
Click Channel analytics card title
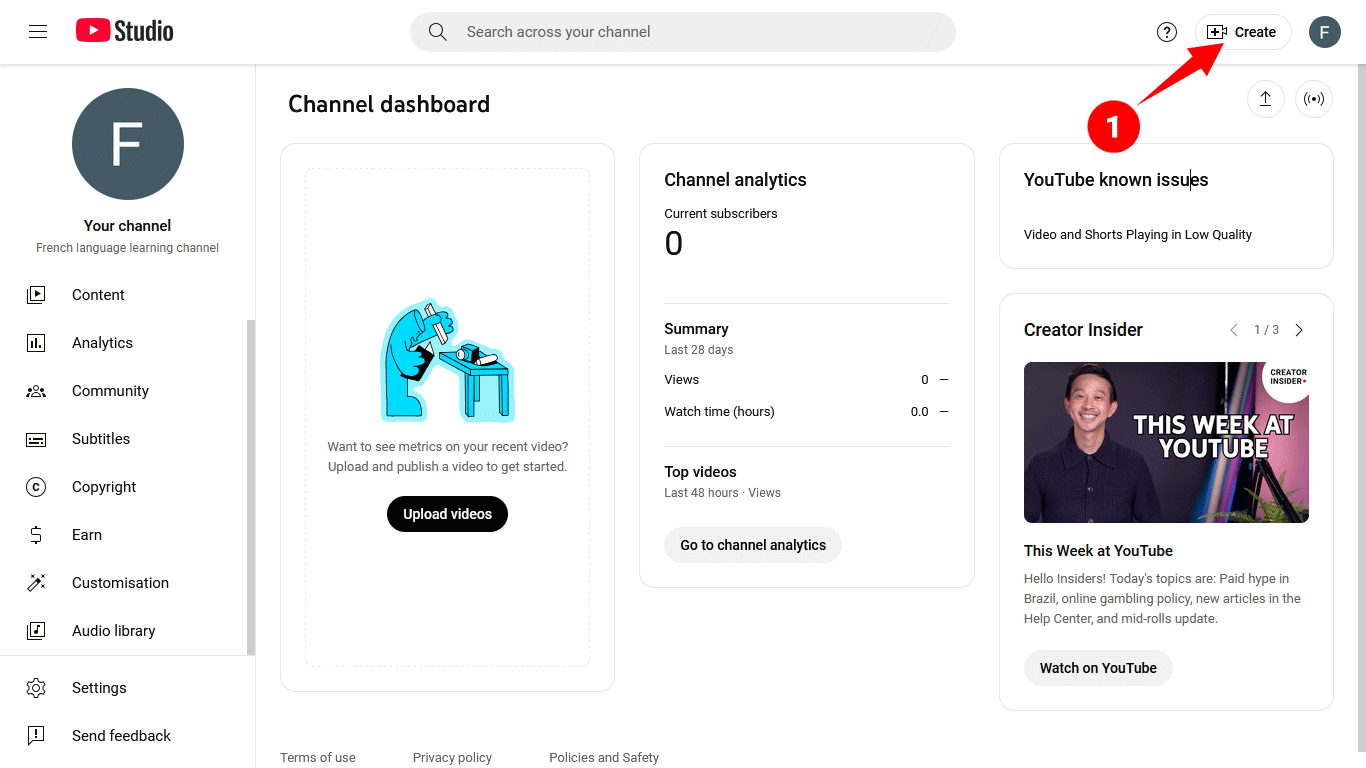coord(735,180)
